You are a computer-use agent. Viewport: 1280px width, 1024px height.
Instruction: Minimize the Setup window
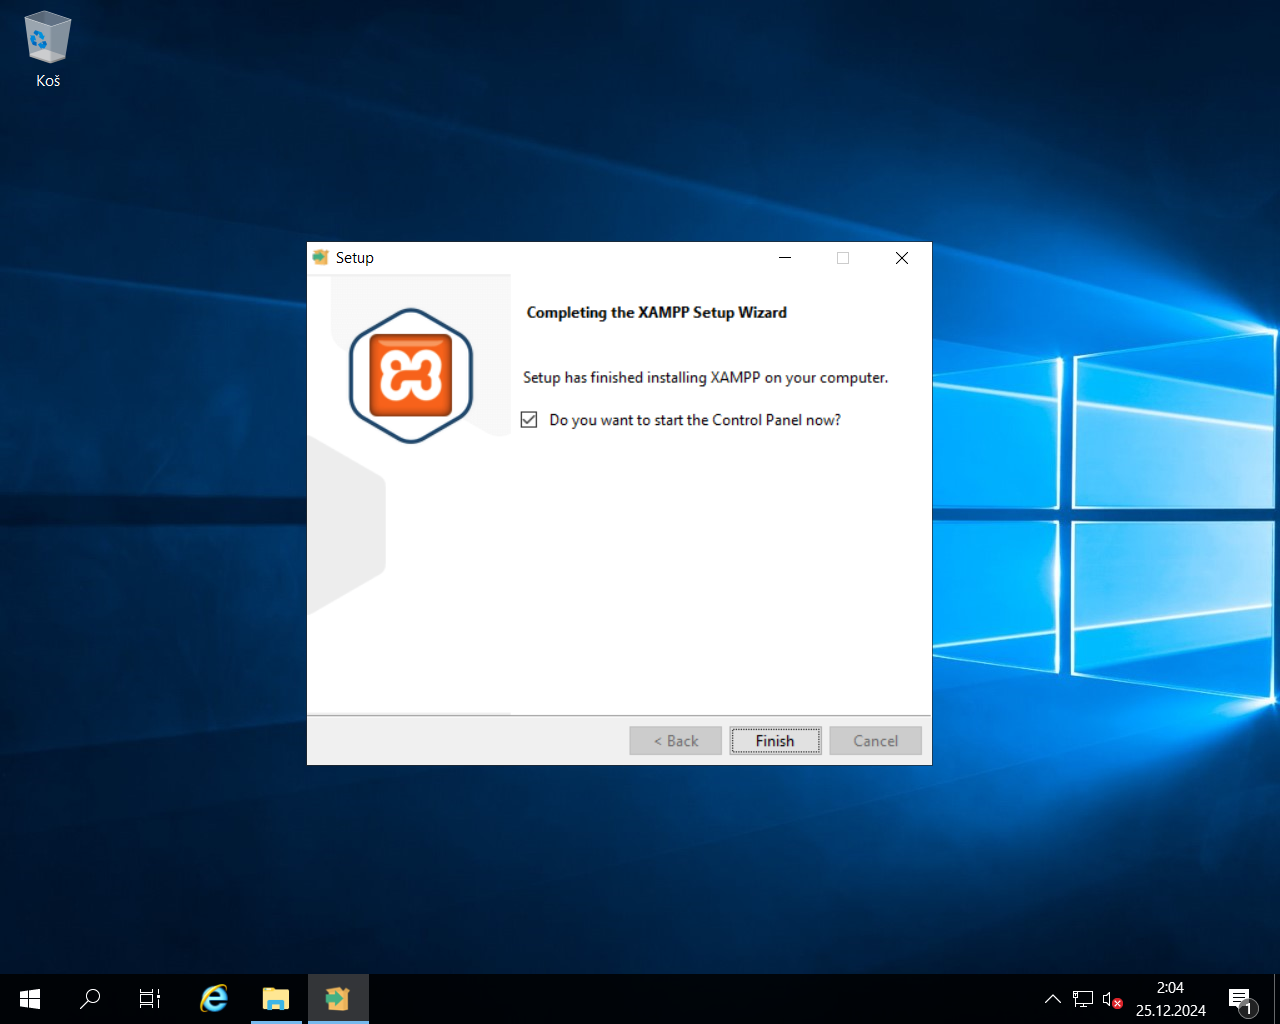(784, 257)
